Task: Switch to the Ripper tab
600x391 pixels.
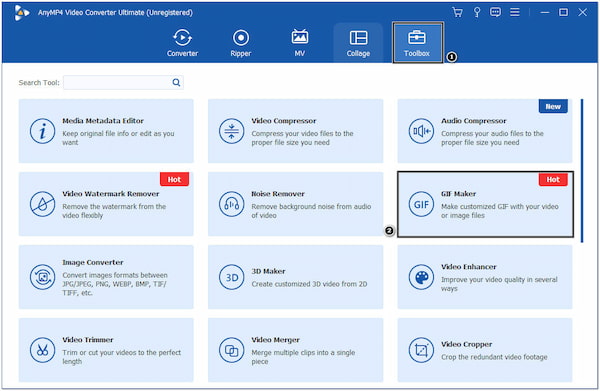Action: point(241,43)
